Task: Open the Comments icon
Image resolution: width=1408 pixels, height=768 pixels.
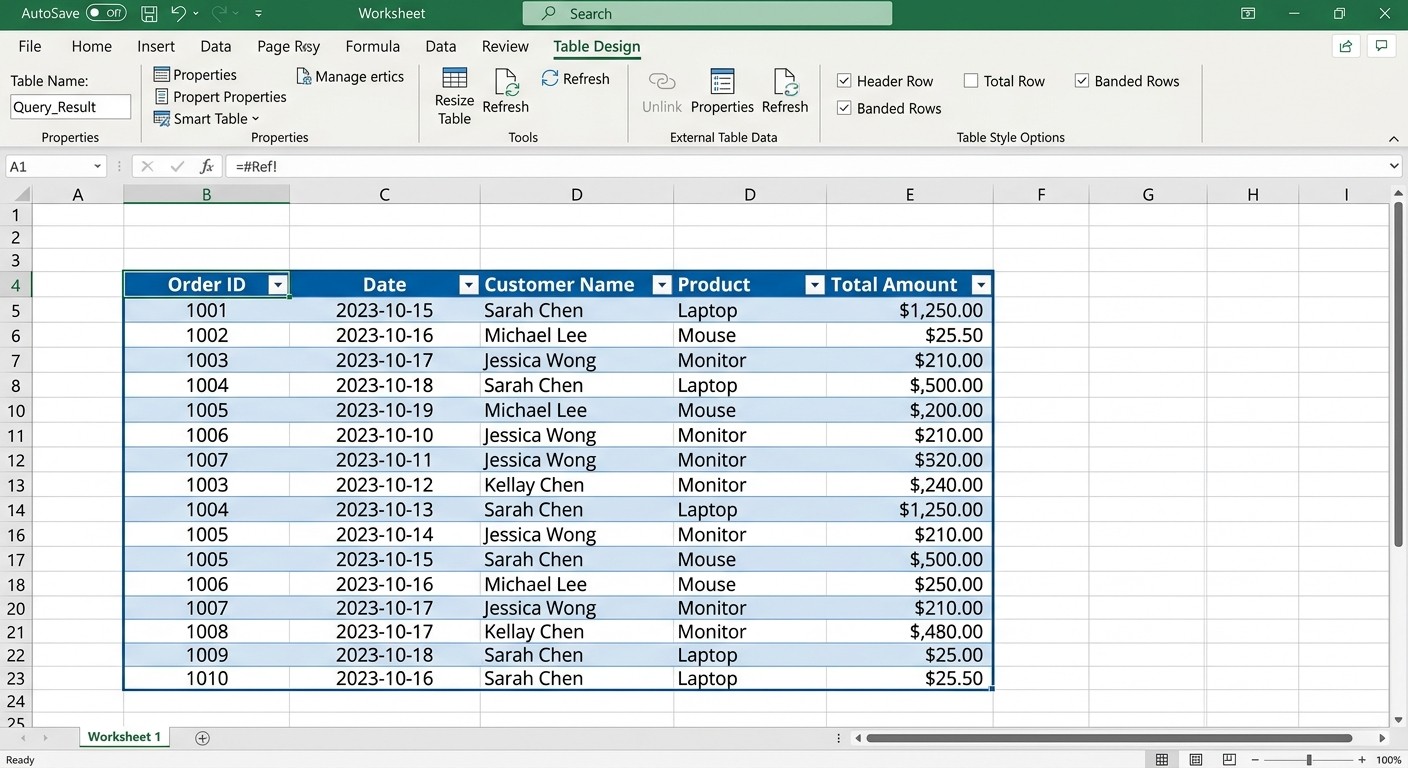Action: [1381, 46]
